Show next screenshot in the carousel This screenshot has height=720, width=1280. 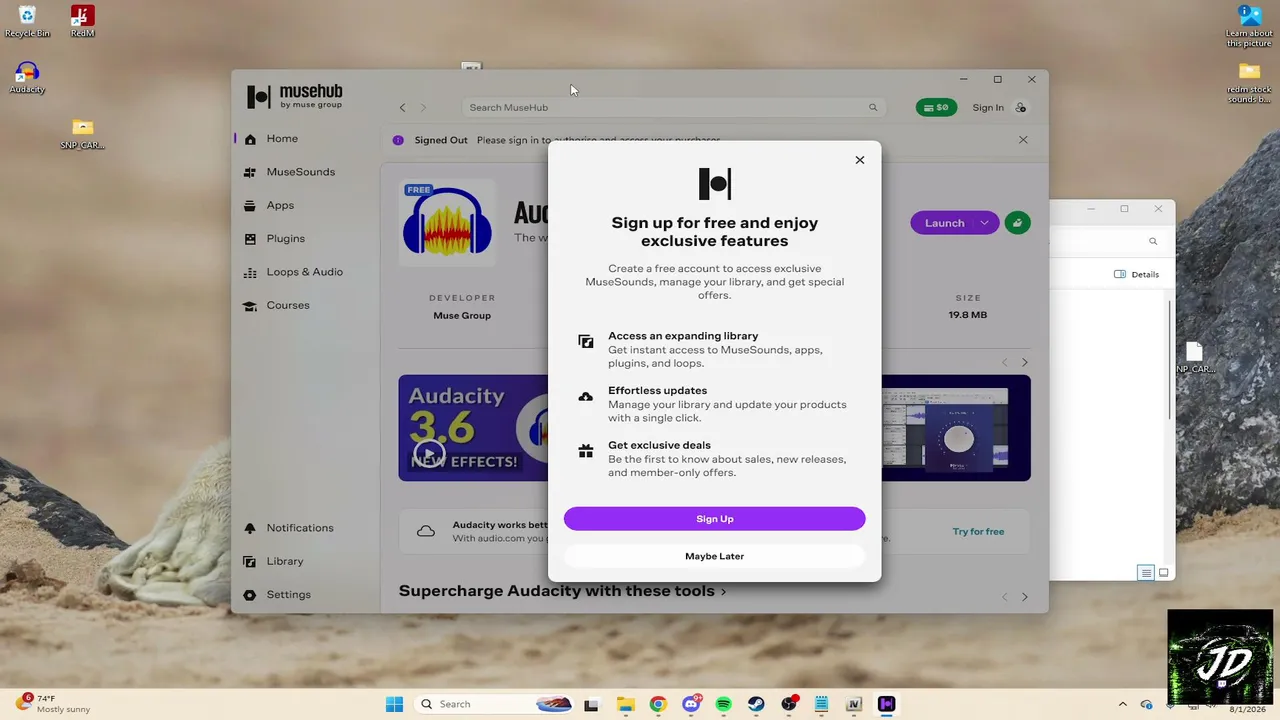(x=1024, y=362)
